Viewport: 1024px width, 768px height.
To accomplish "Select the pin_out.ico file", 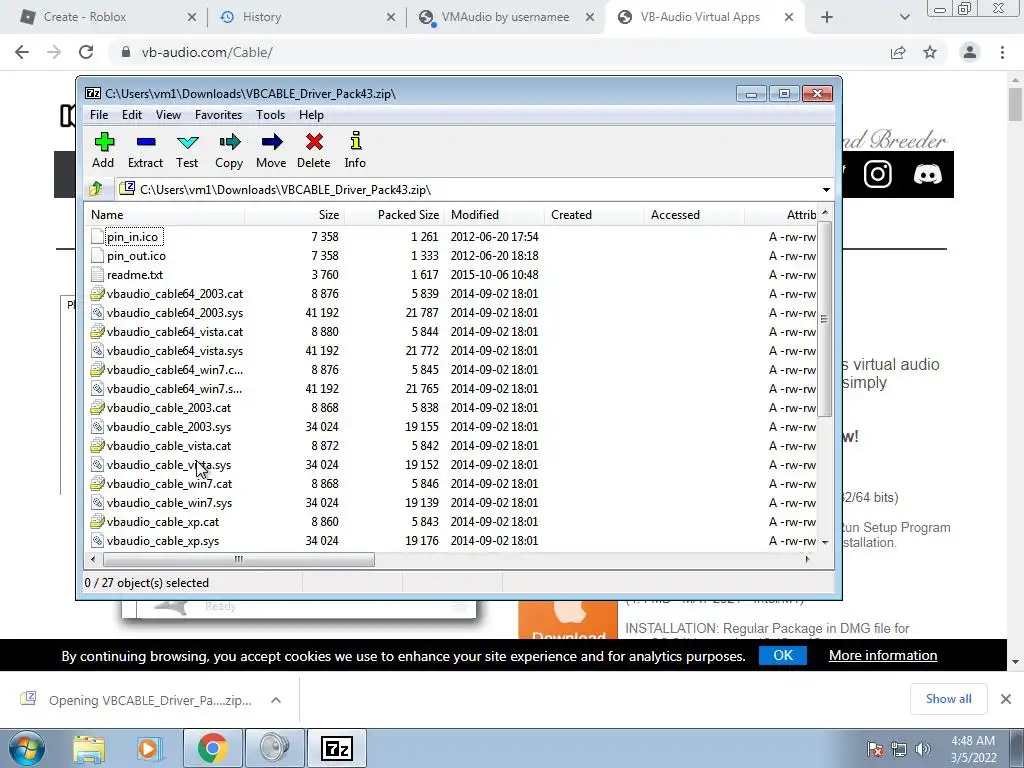I will point(136,256).
